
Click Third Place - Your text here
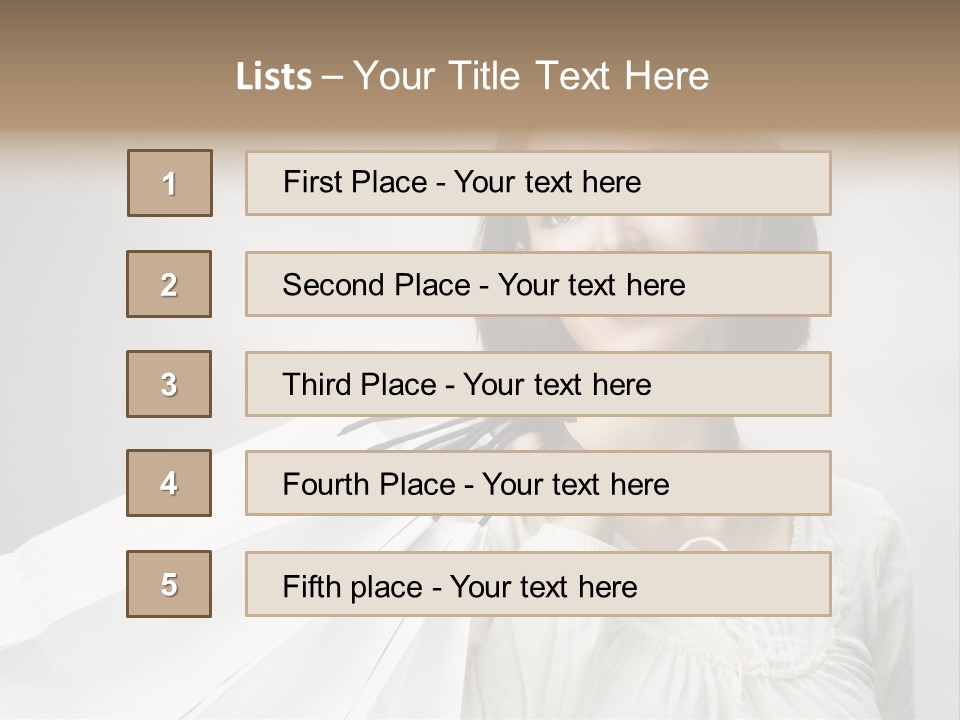tap(538, 384)
